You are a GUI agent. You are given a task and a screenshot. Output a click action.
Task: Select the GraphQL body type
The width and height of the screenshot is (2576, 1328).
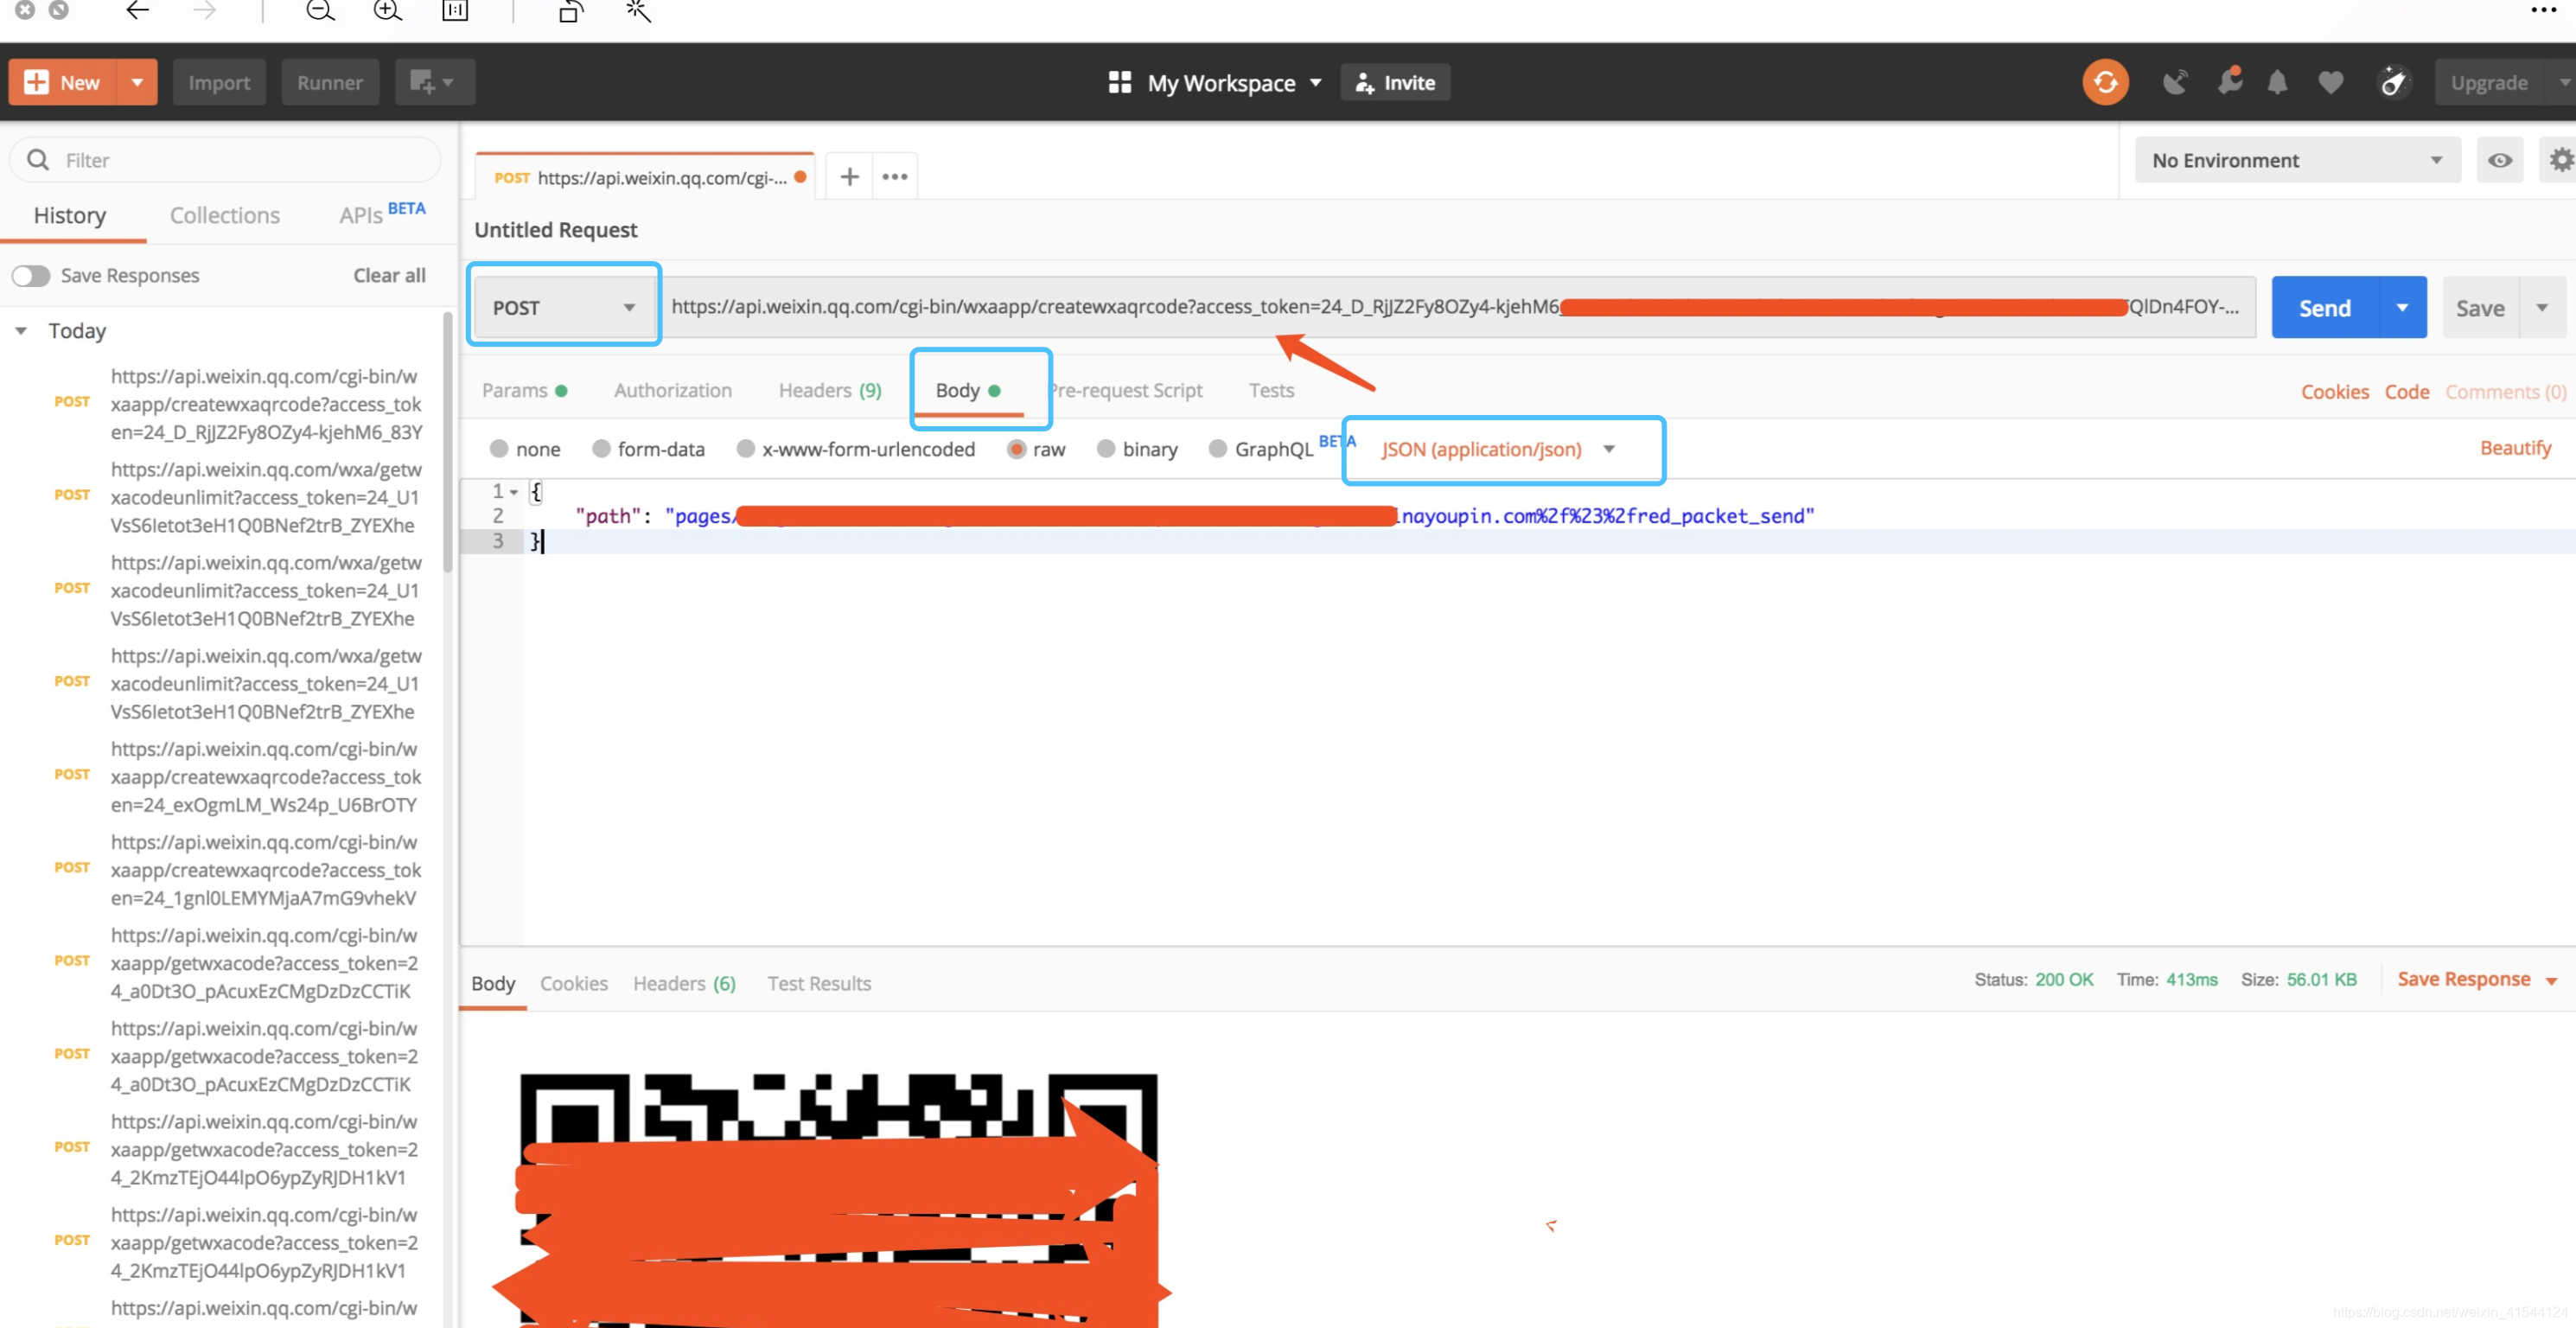coord(1217,449)
